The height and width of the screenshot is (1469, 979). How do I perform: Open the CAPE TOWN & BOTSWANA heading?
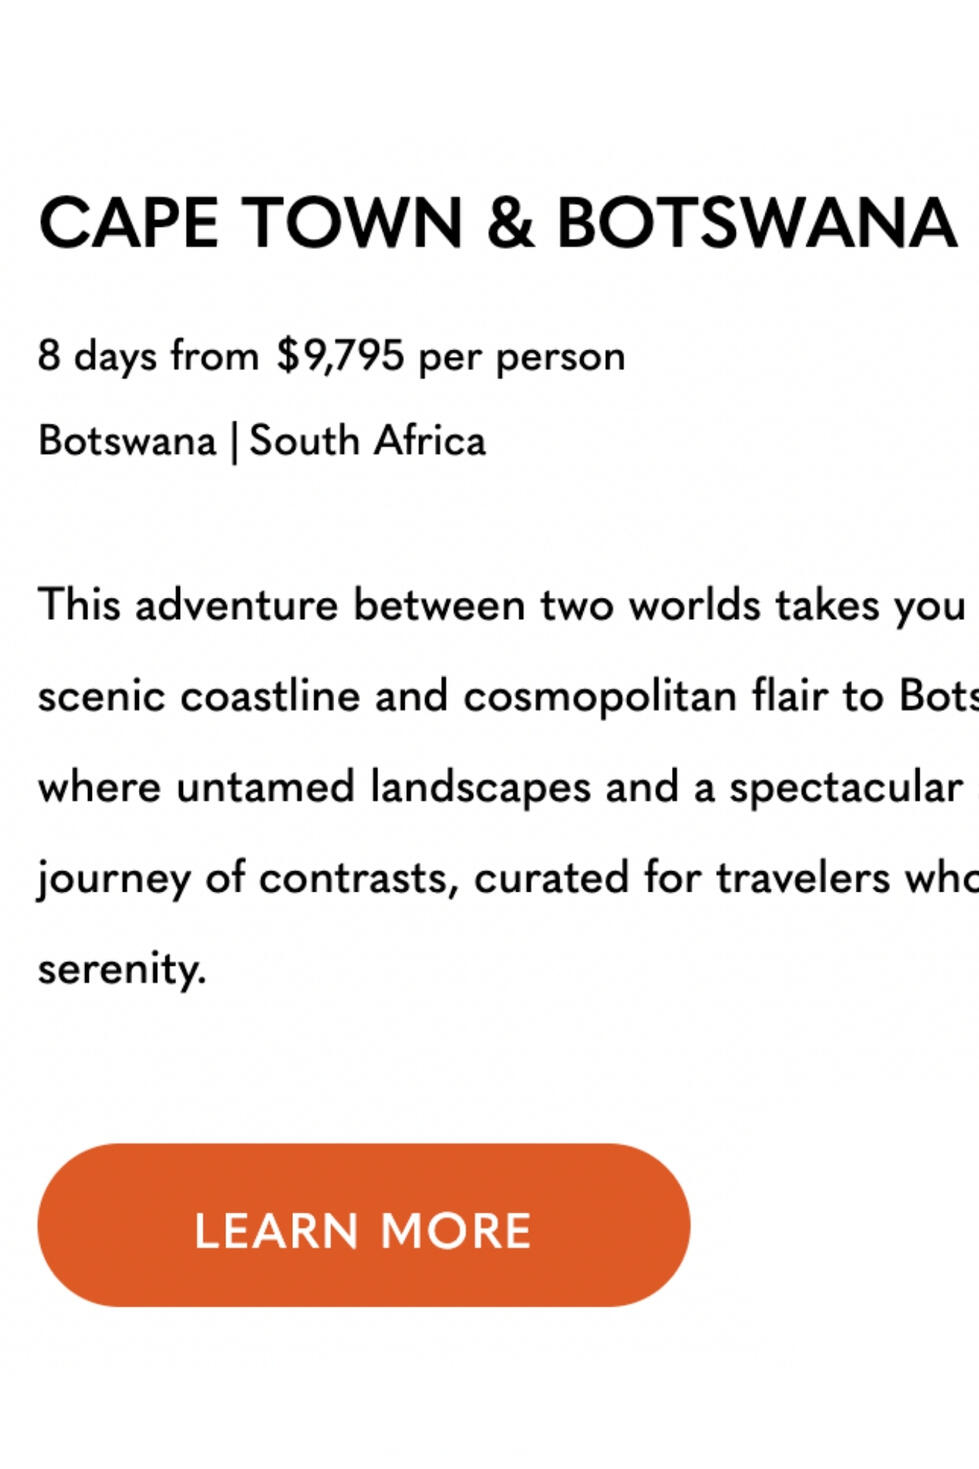tap(497, 222)
